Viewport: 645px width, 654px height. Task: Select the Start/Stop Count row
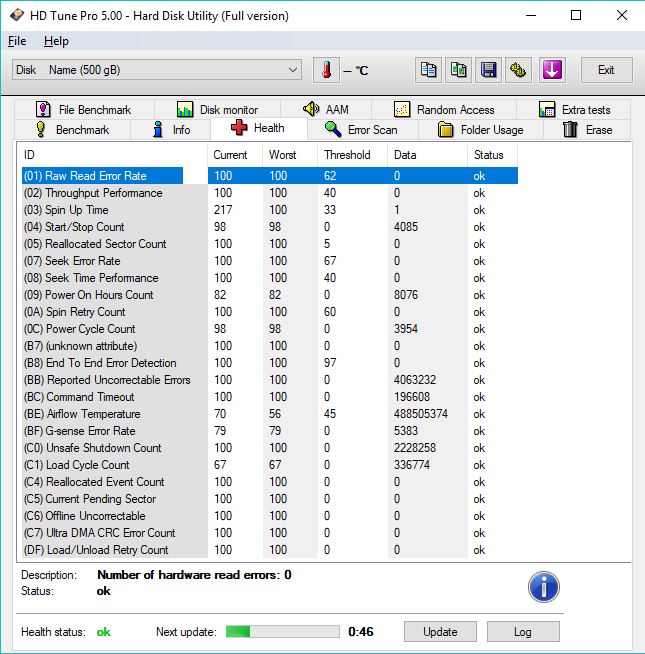pos(270,227)
